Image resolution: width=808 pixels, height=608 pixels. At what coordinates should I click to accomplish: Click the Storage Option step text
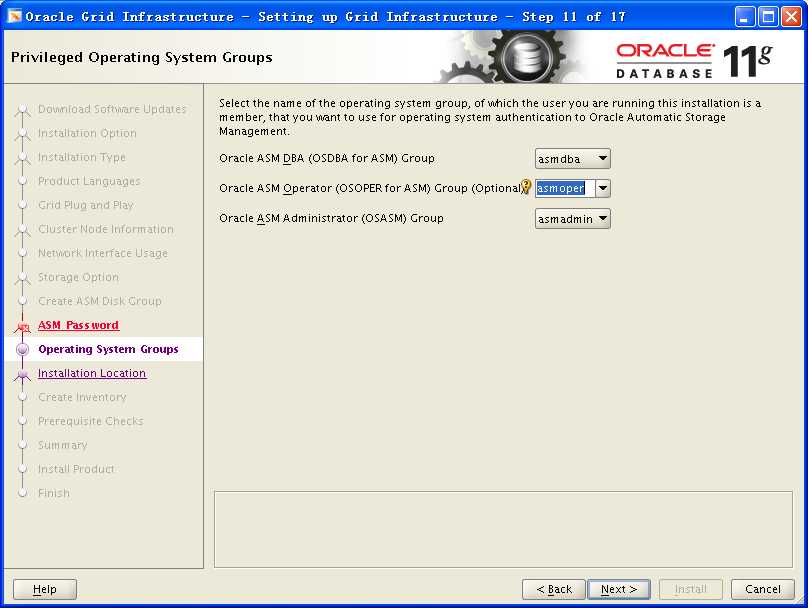(x=78, y=277)
